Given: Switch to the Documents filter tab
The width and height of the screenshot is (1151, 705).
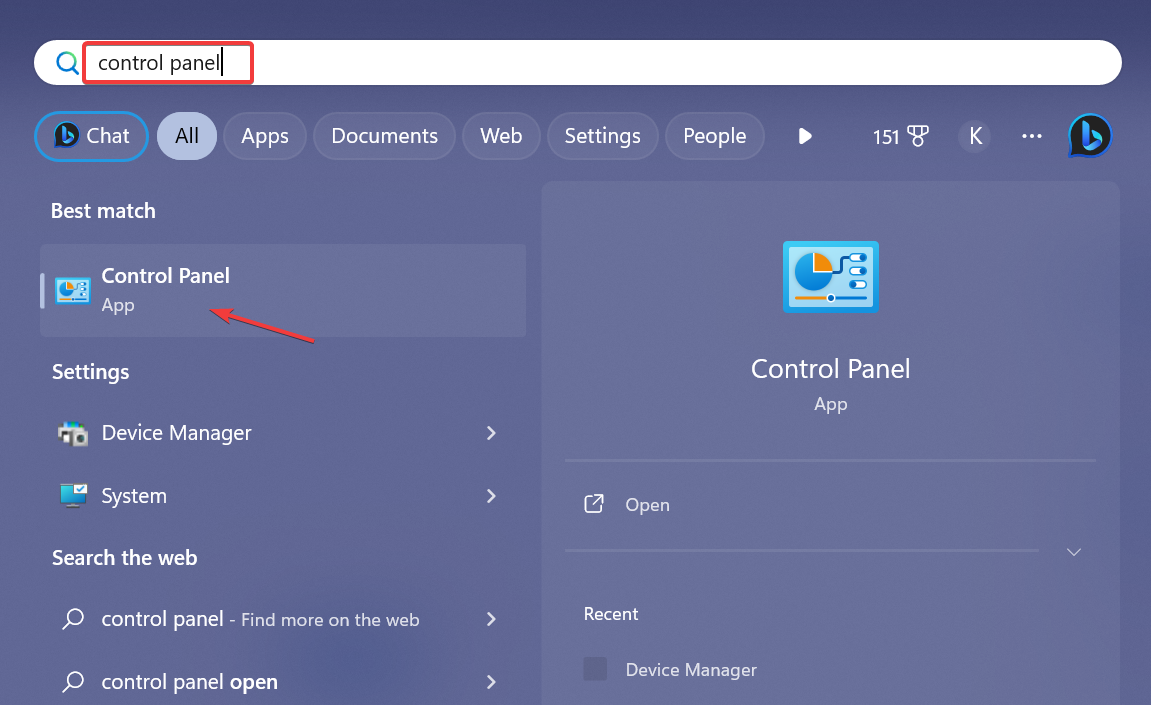Looking at the screenshot, I should click(x=384, y=135).
